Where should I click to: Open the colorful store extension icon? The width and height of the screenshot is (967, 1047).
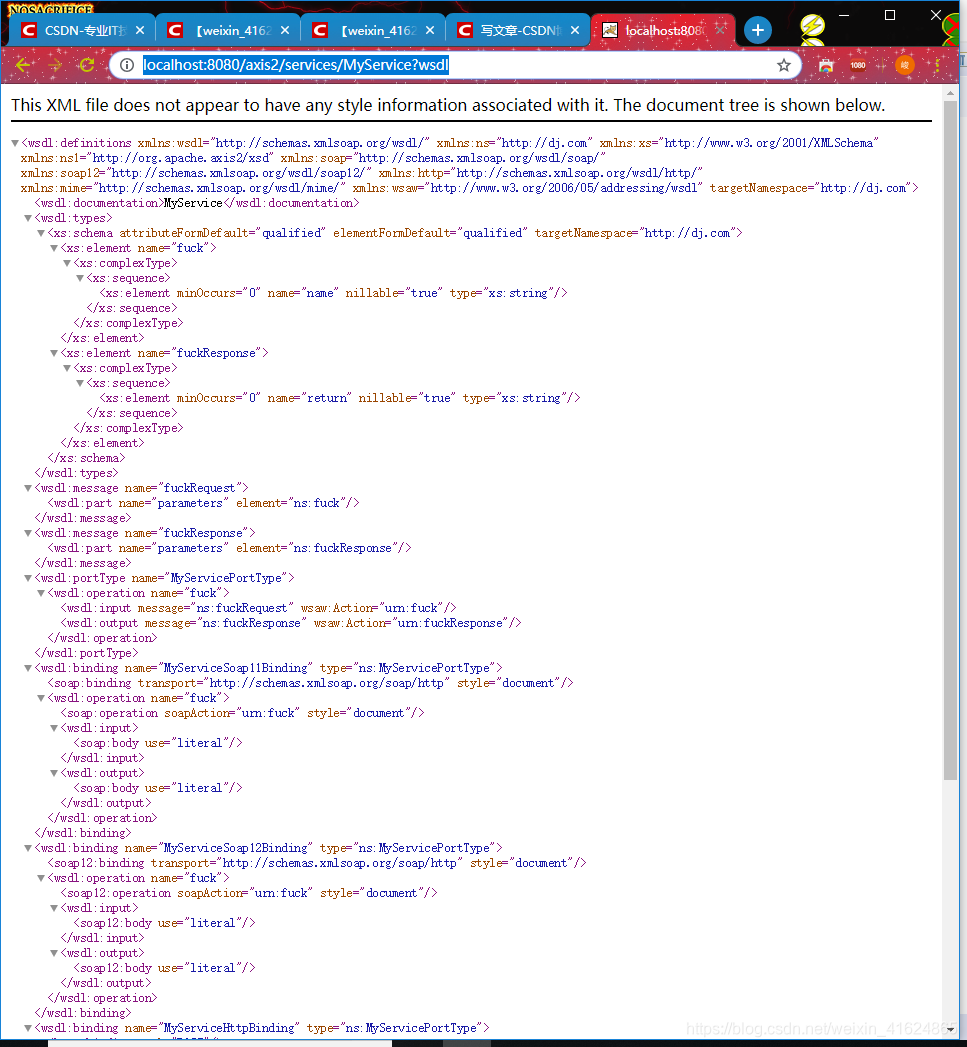point(826,65)
